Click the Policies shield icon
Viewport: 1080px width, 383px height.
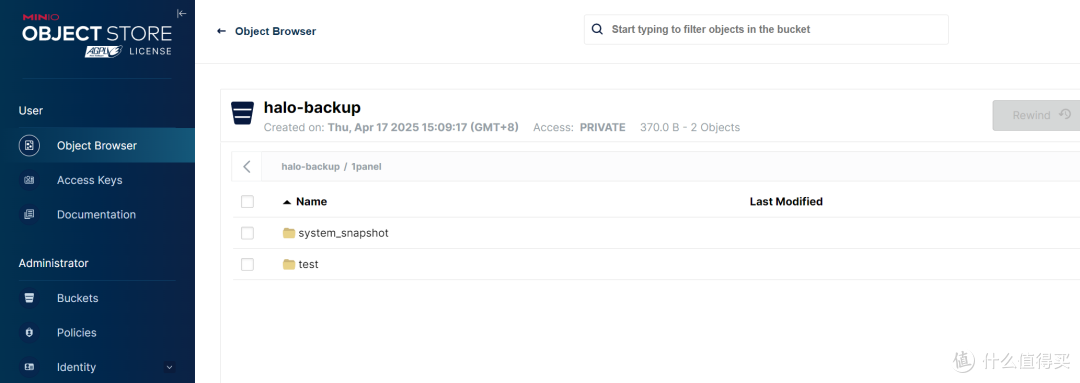tap(29, 333)
